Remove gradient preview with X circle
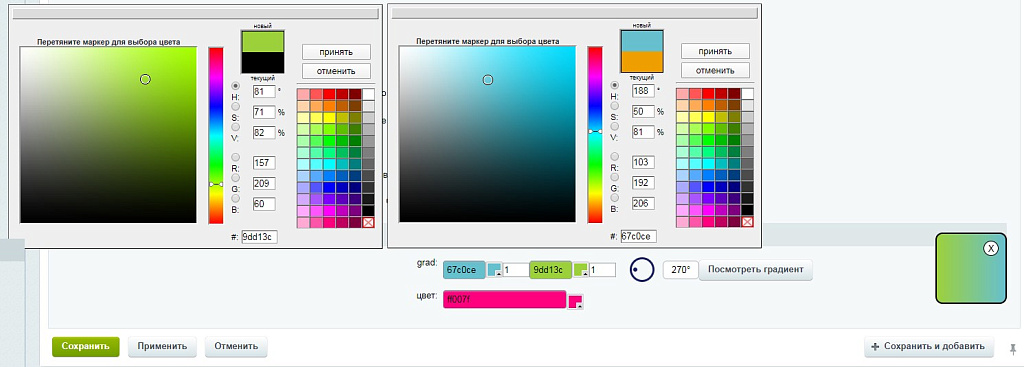The height and width of the screenshot is (367, 1024). (x=991, y=248)
